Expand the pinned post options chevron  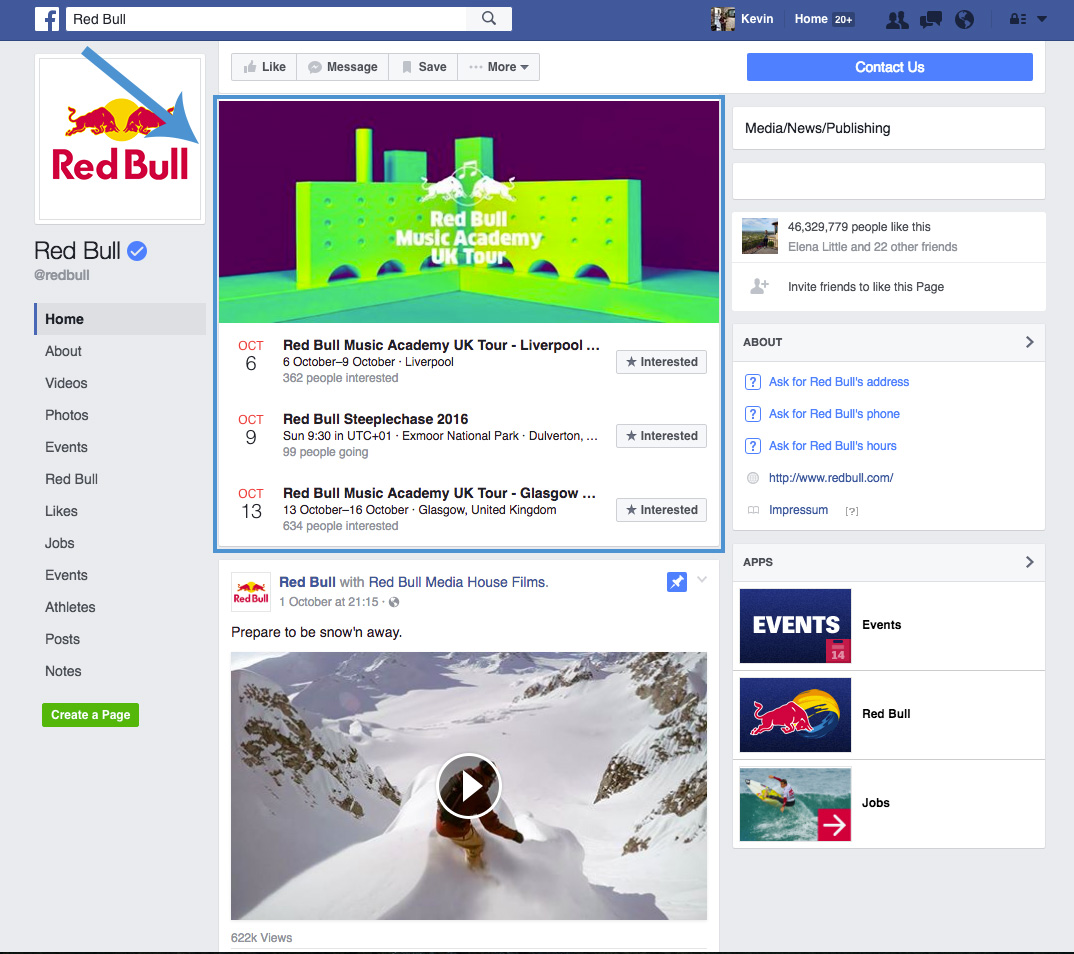pyautogui.click(x=702, y=579)
